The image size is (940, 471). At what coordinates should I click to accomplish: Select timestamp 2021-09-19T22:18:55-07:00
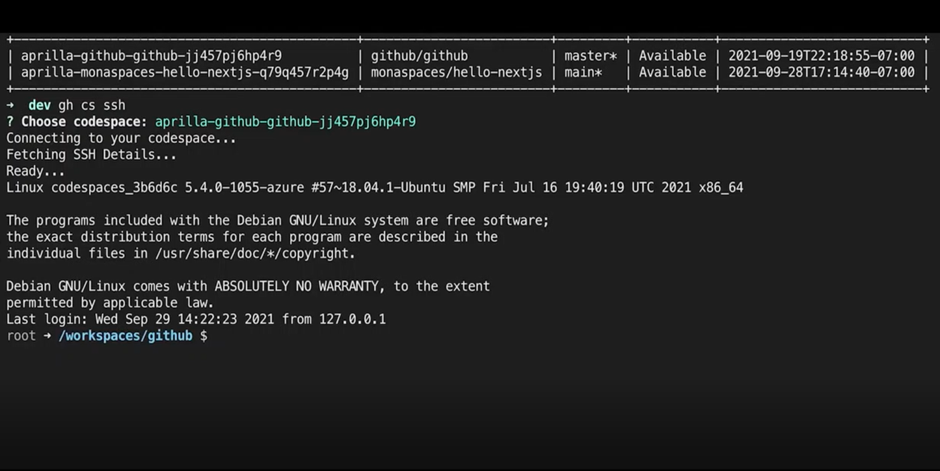[821, 56]
